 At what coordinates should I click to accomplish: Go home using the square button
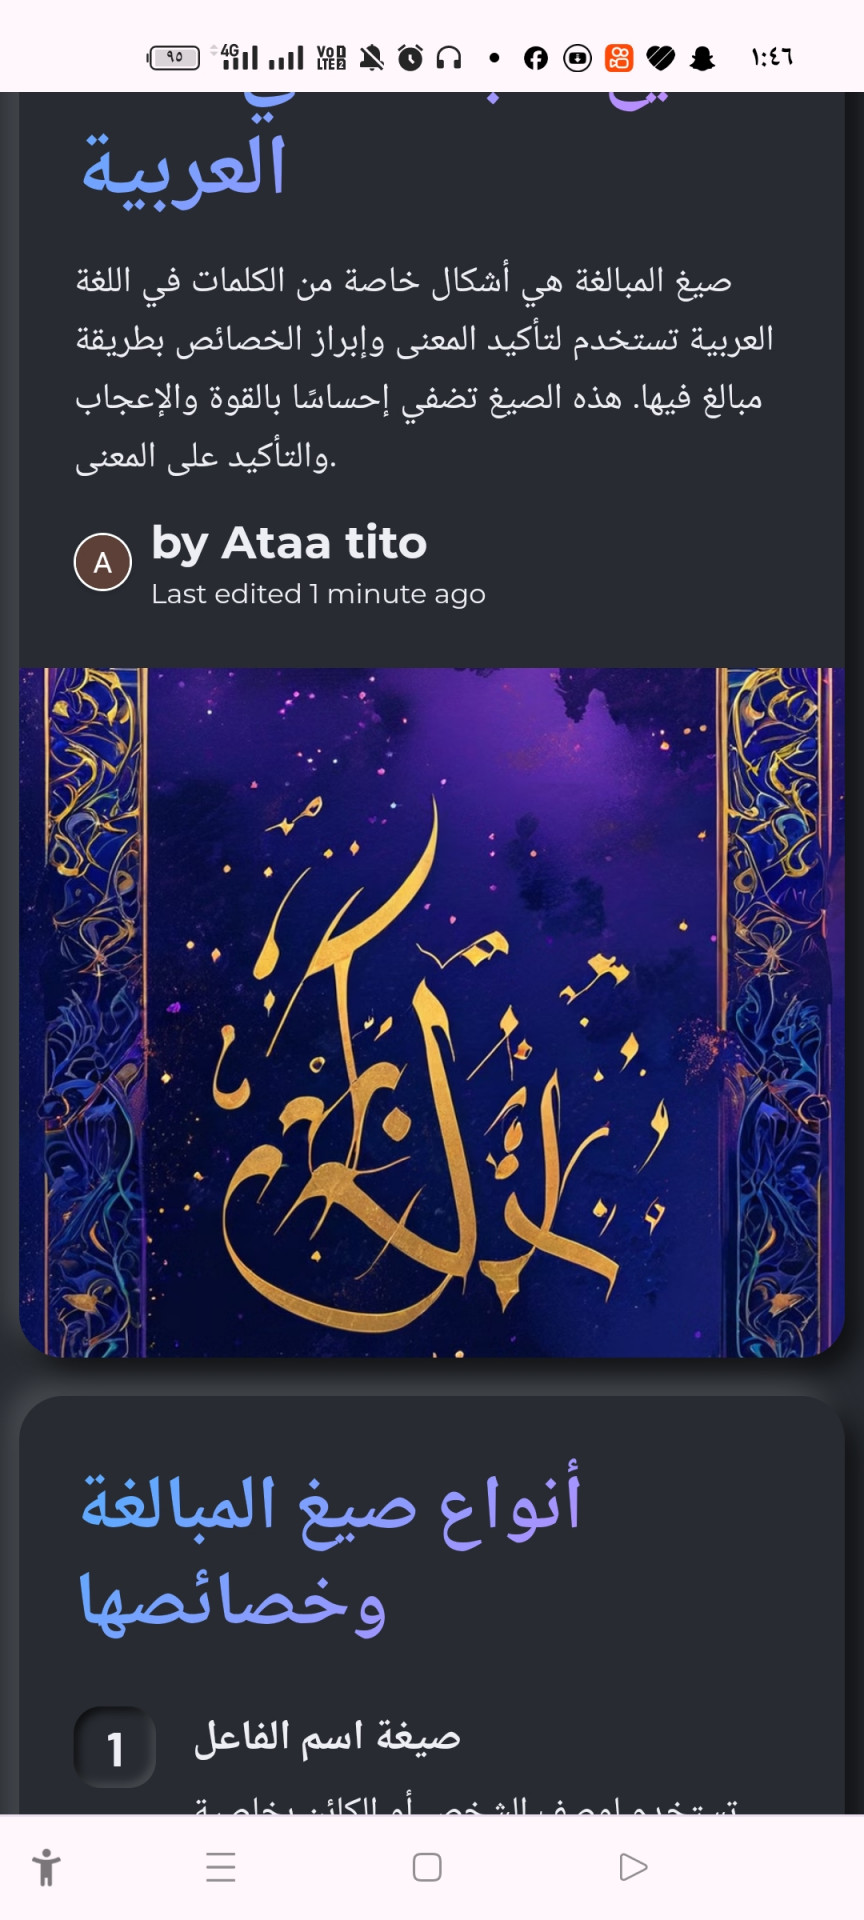tap(427, 1867)
